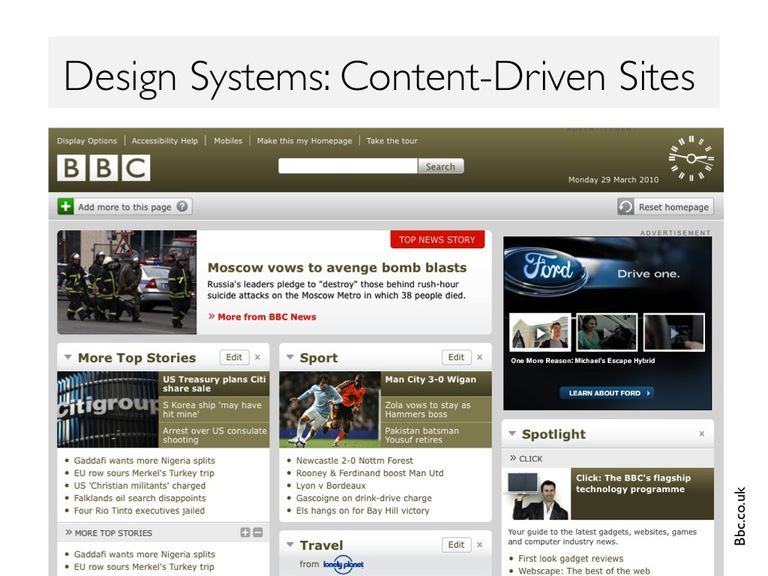Viewport: 768px width, 576px height.
Task: Close the Sport module
Action: pyautogui.click(x=480, y=358)
